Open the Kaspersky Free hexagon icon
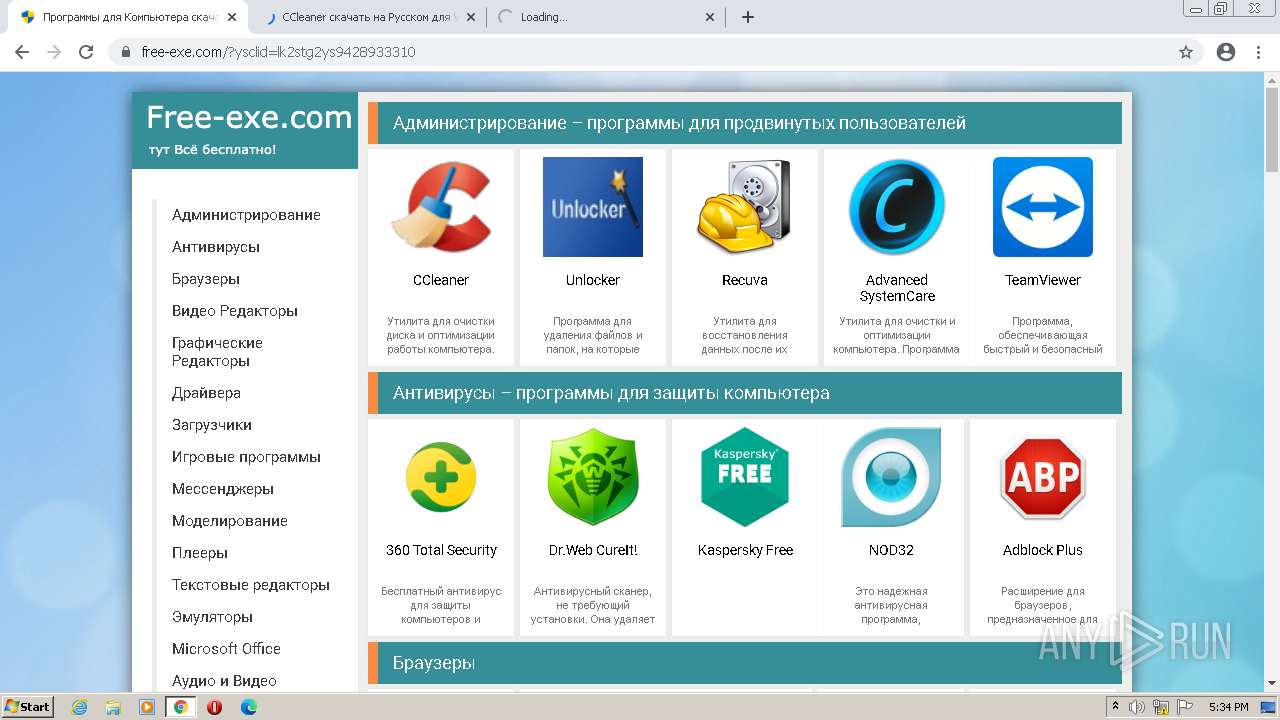Image resolution: width=1280 pixels, height=720 pixels. [x=745, y=477]
